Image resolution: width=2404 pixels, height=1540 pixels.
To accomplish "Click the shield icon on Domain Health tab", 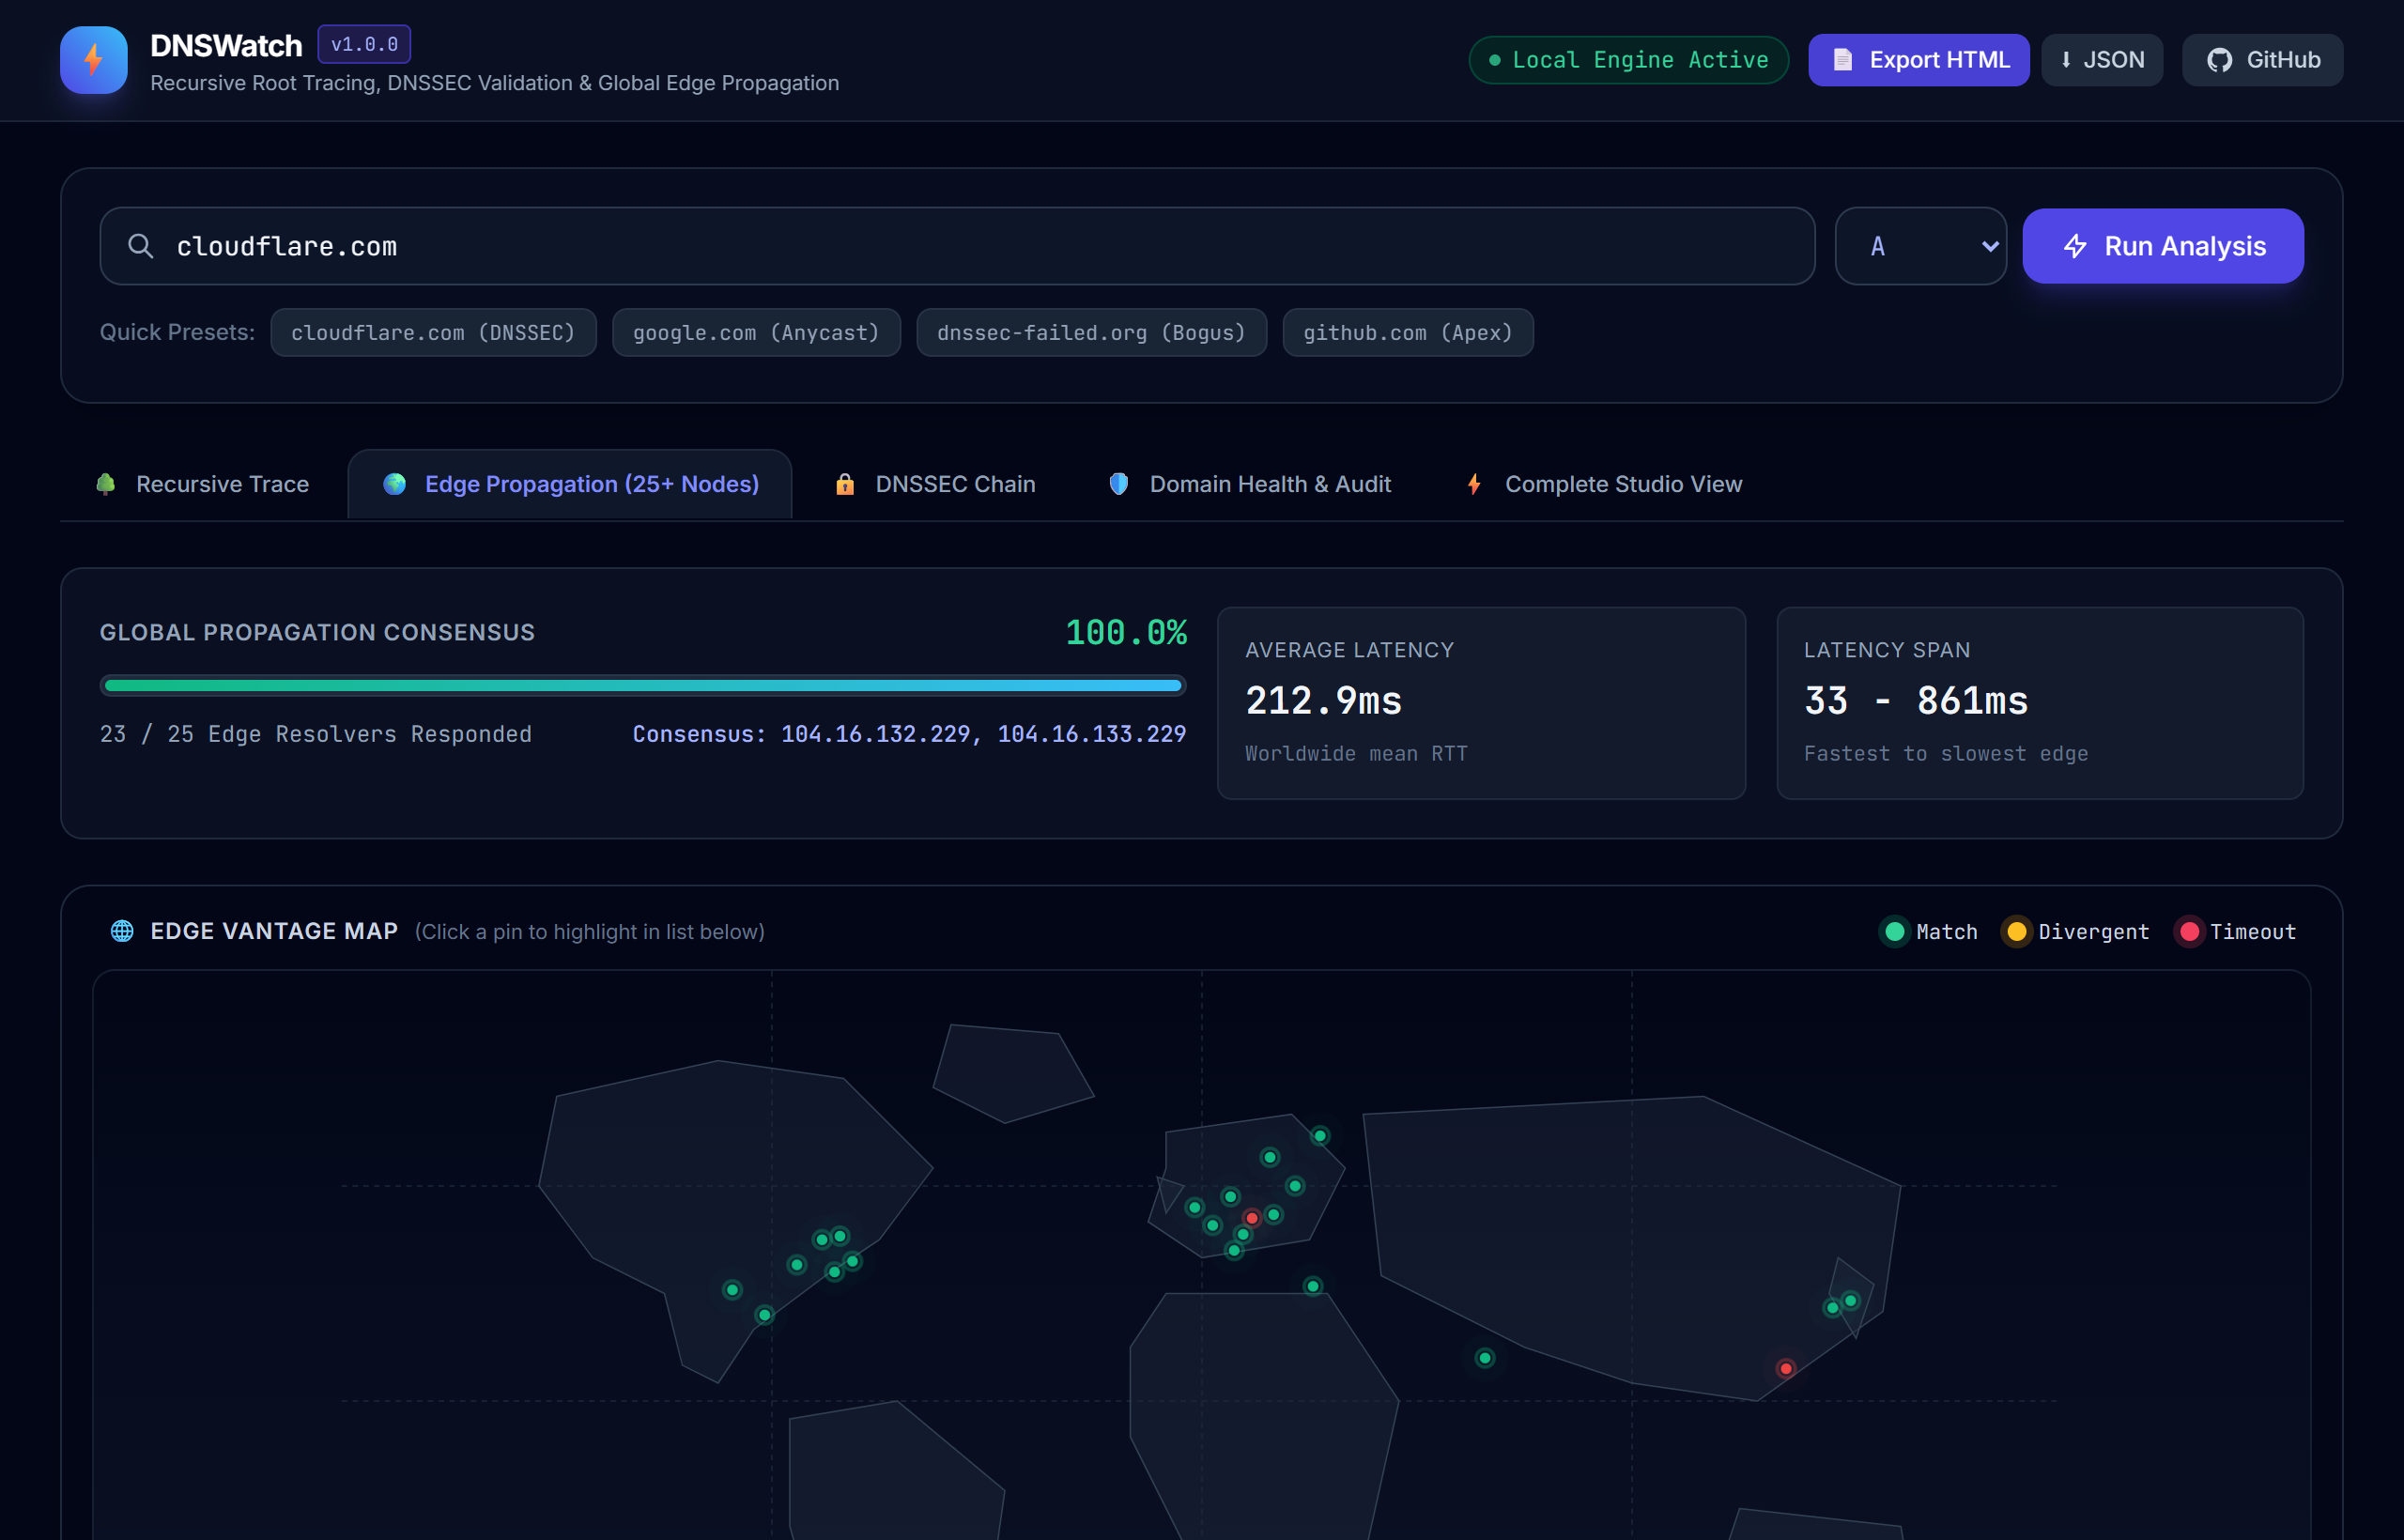I will point(1119,484).
